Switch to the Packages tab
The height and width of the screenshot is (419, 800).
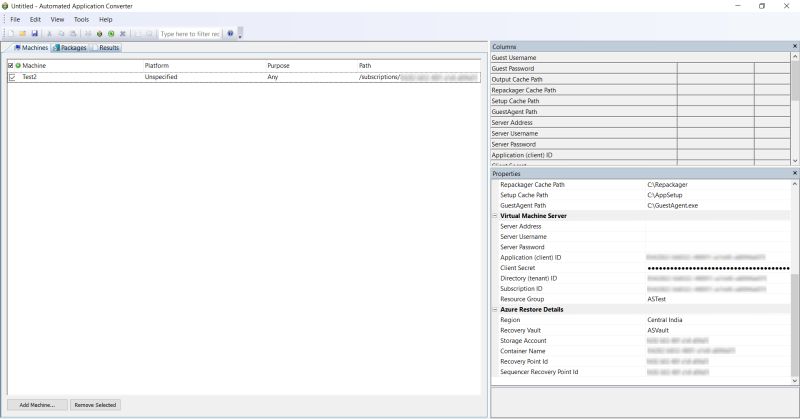70,47
